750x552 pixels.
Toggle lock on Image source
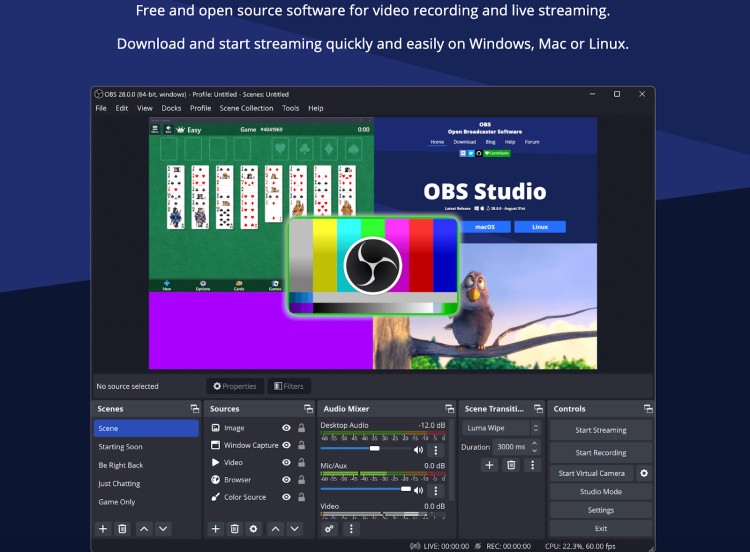(x=301, y=428)
